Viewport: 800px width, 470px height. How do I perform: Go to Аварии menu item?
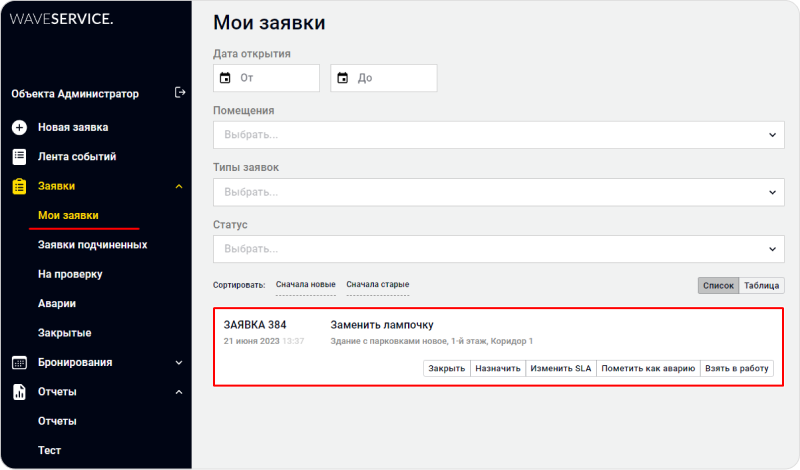[x=57, y=303]
